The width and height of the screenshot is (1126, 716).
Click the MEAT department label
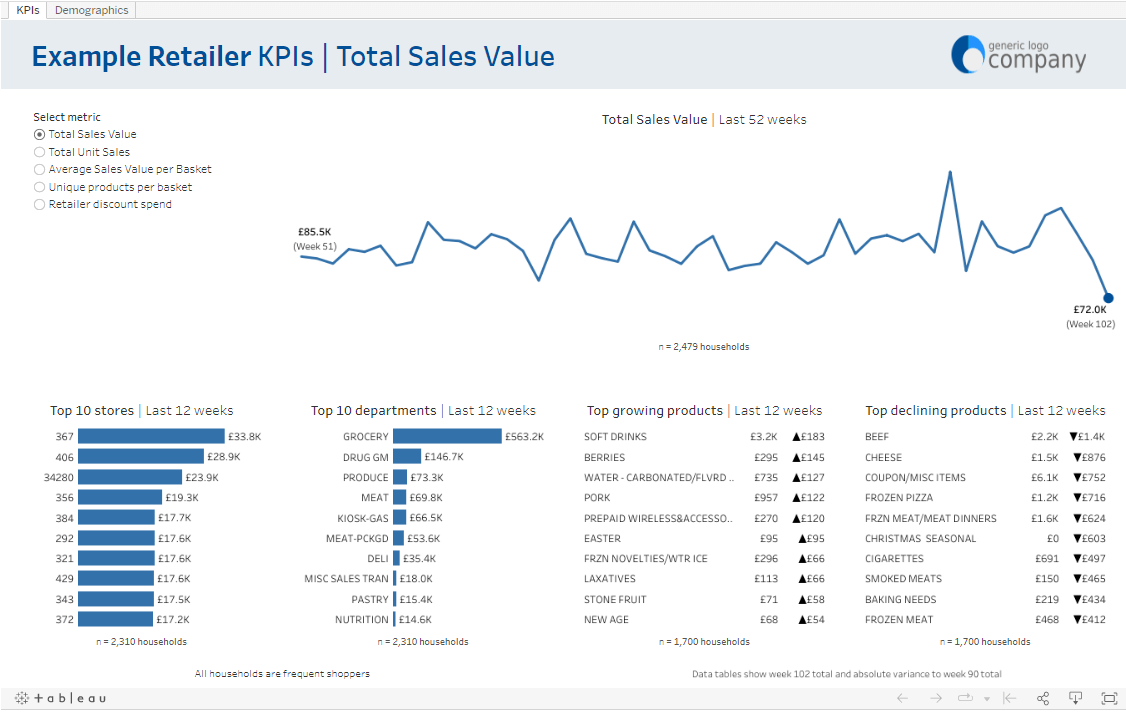click(375, 498)
